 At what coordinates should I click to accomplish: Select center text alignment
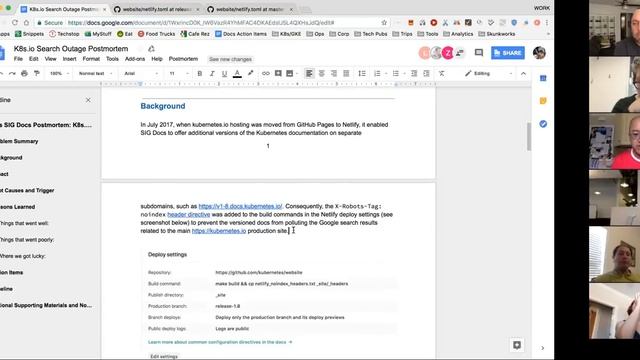pos(322,73)
